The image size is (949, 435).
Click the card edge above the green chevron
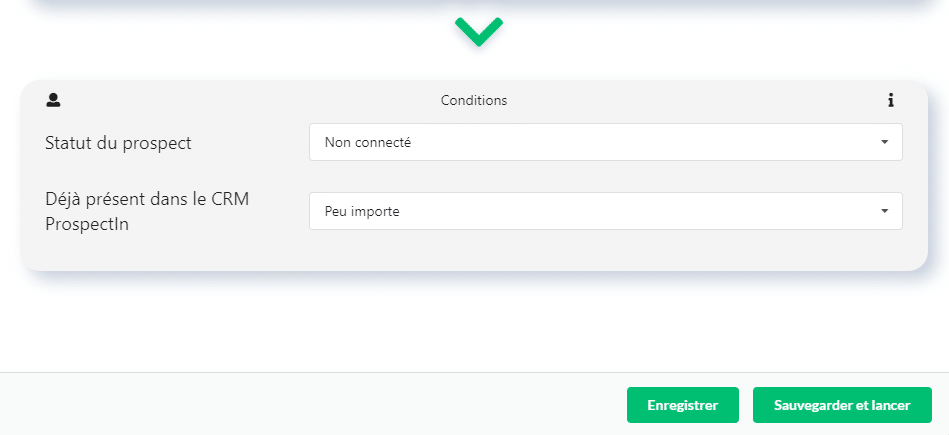479,4
